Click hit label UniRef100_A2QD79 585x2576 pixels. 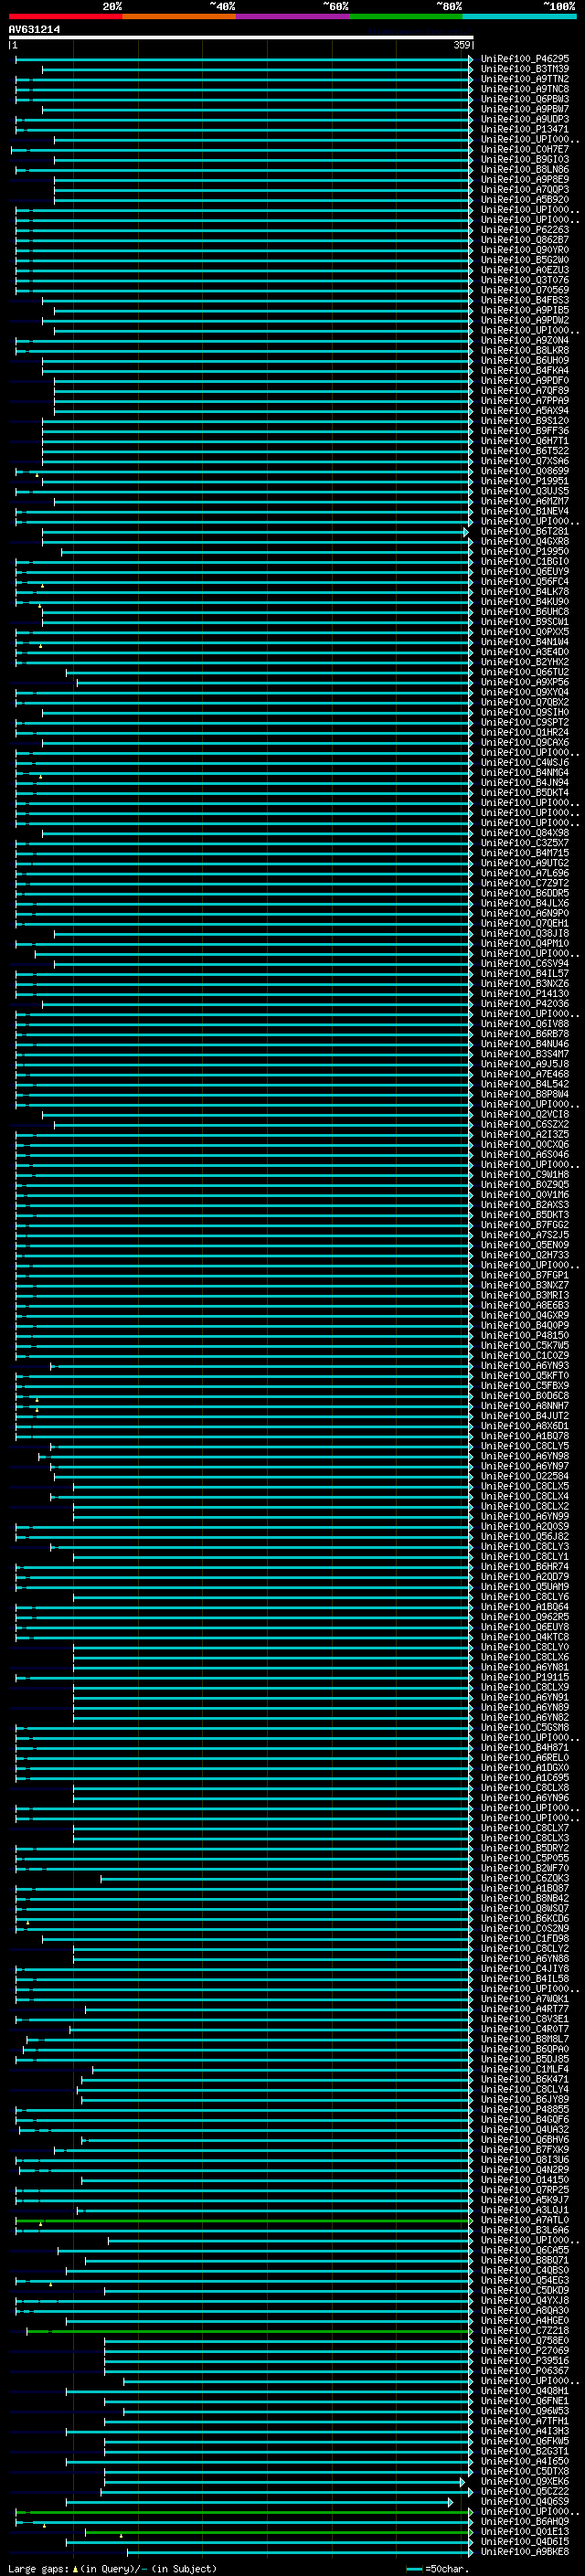(524, 1577)
